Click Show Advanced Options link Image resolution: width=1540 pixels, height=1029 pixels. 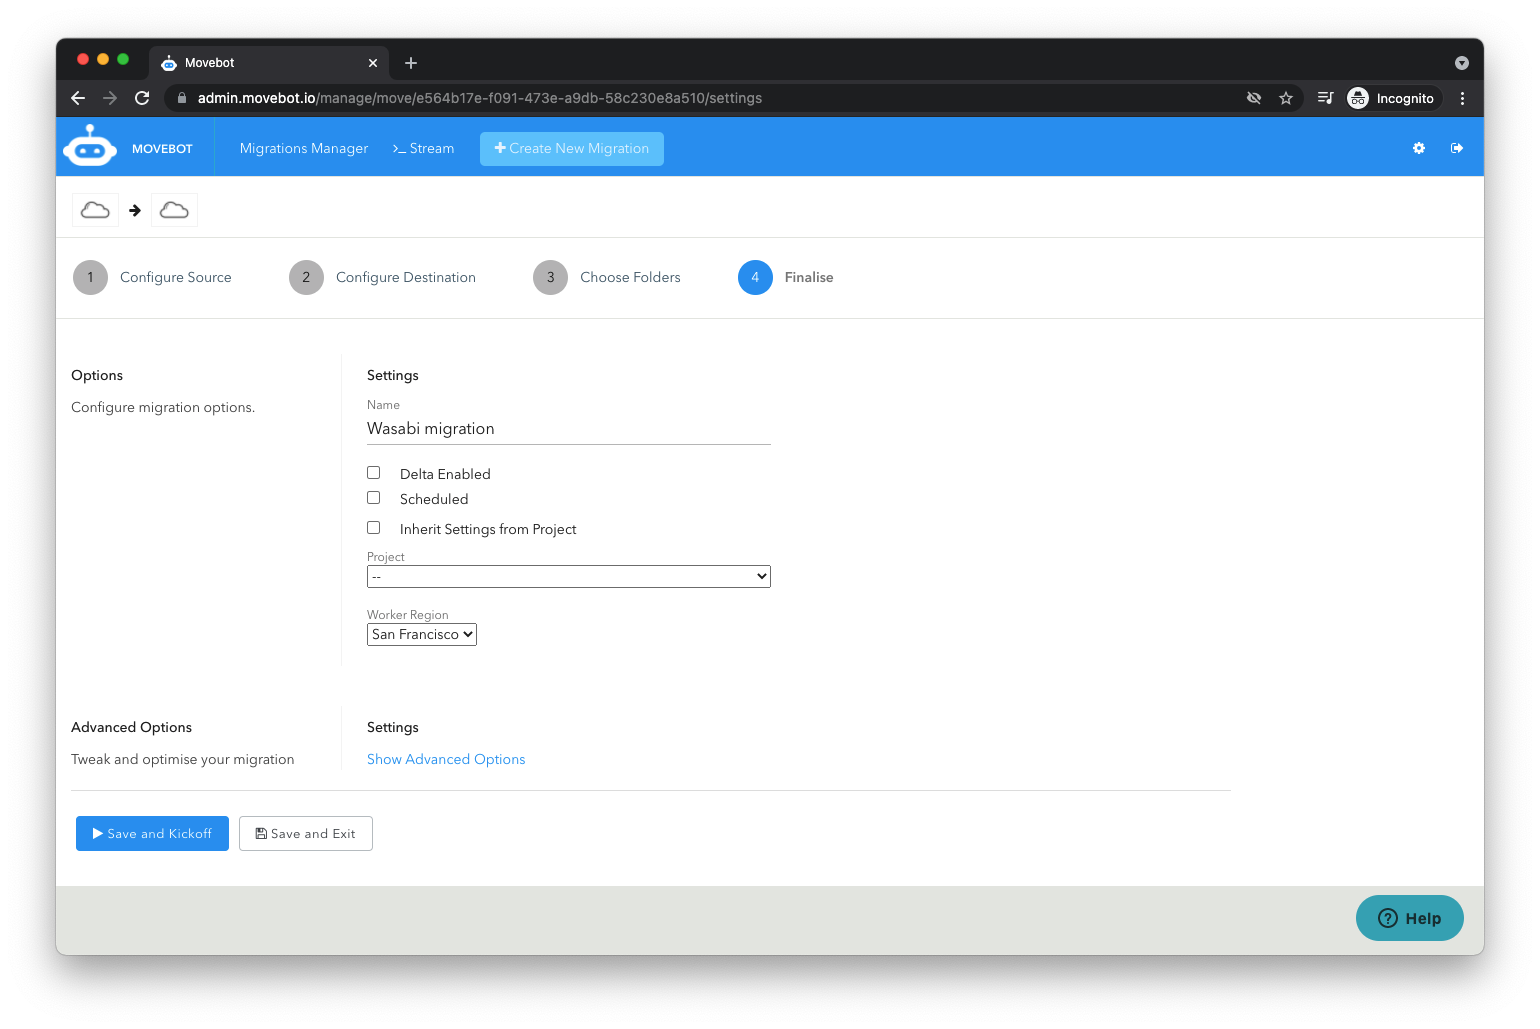click(446, 759)
